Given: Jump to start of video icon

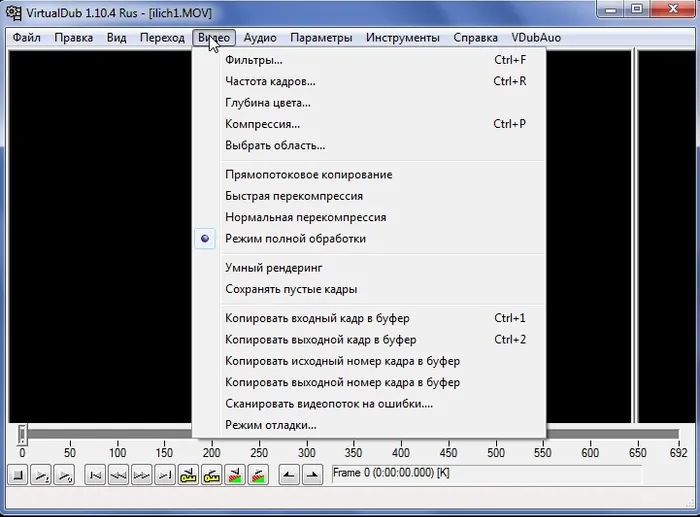Looking at the screenshot, I should [95, 475].
